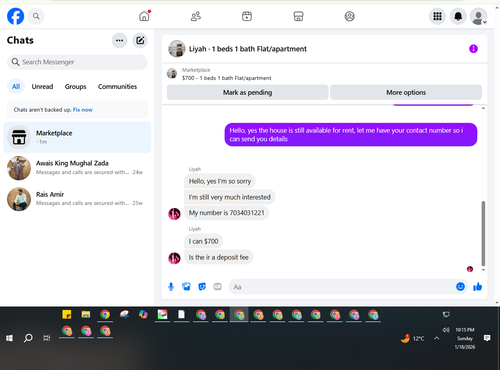Open conversation info purple icon

click(x=473, y=49)
